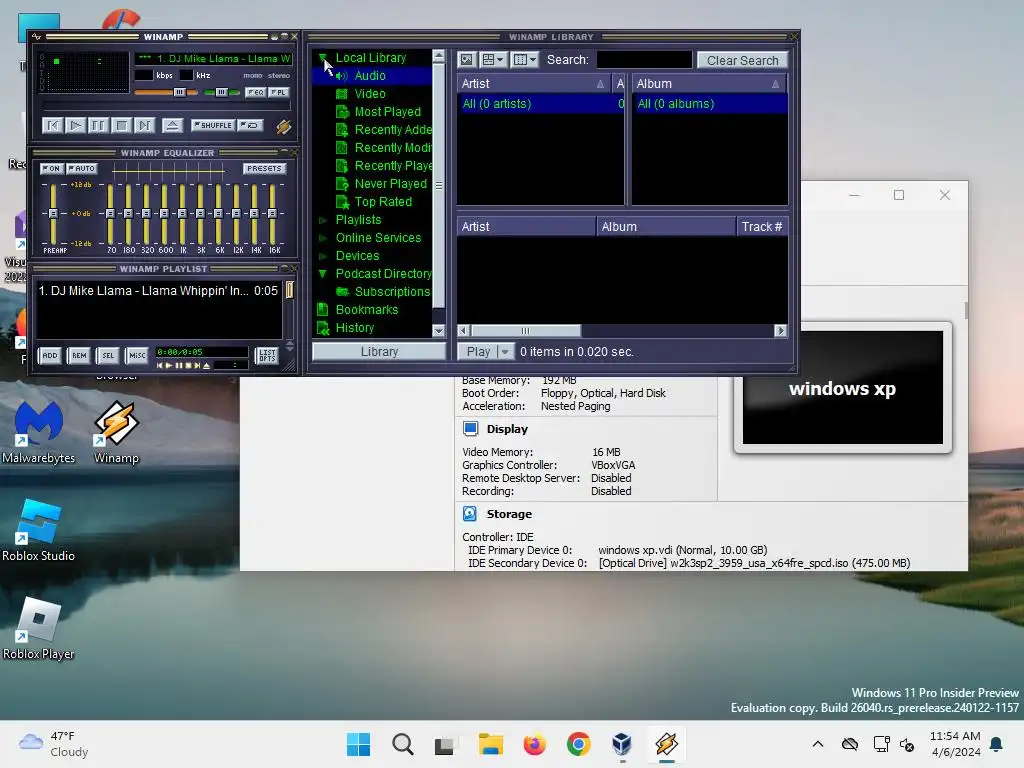Viewport: 1024px width, 768px height.
Task: Open file with the Winamp Eject button
Action: click(x=172, y=125)
